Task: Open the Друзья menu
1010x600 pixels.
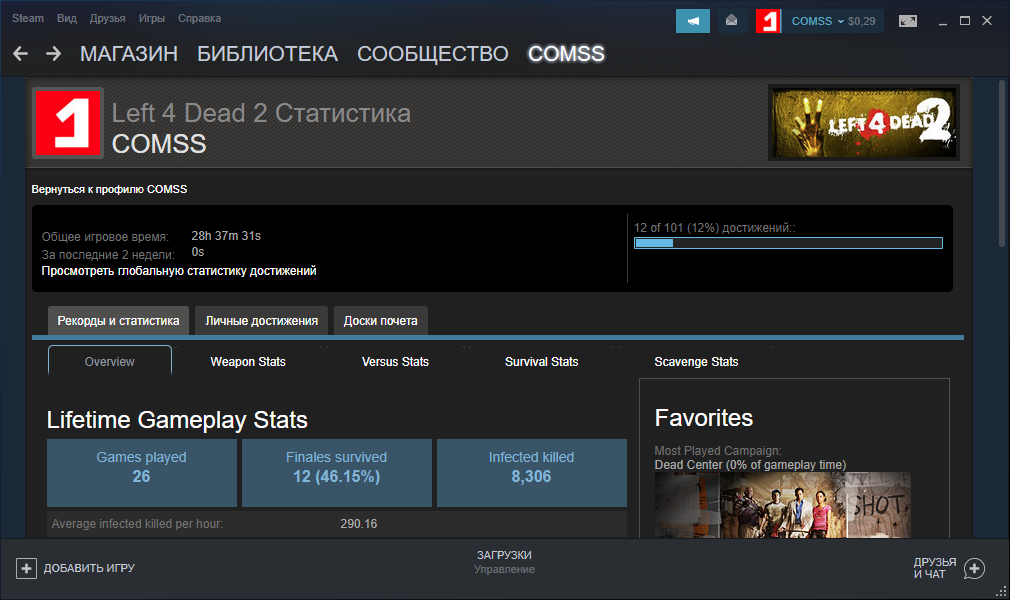Action: [x=108, y=18]
